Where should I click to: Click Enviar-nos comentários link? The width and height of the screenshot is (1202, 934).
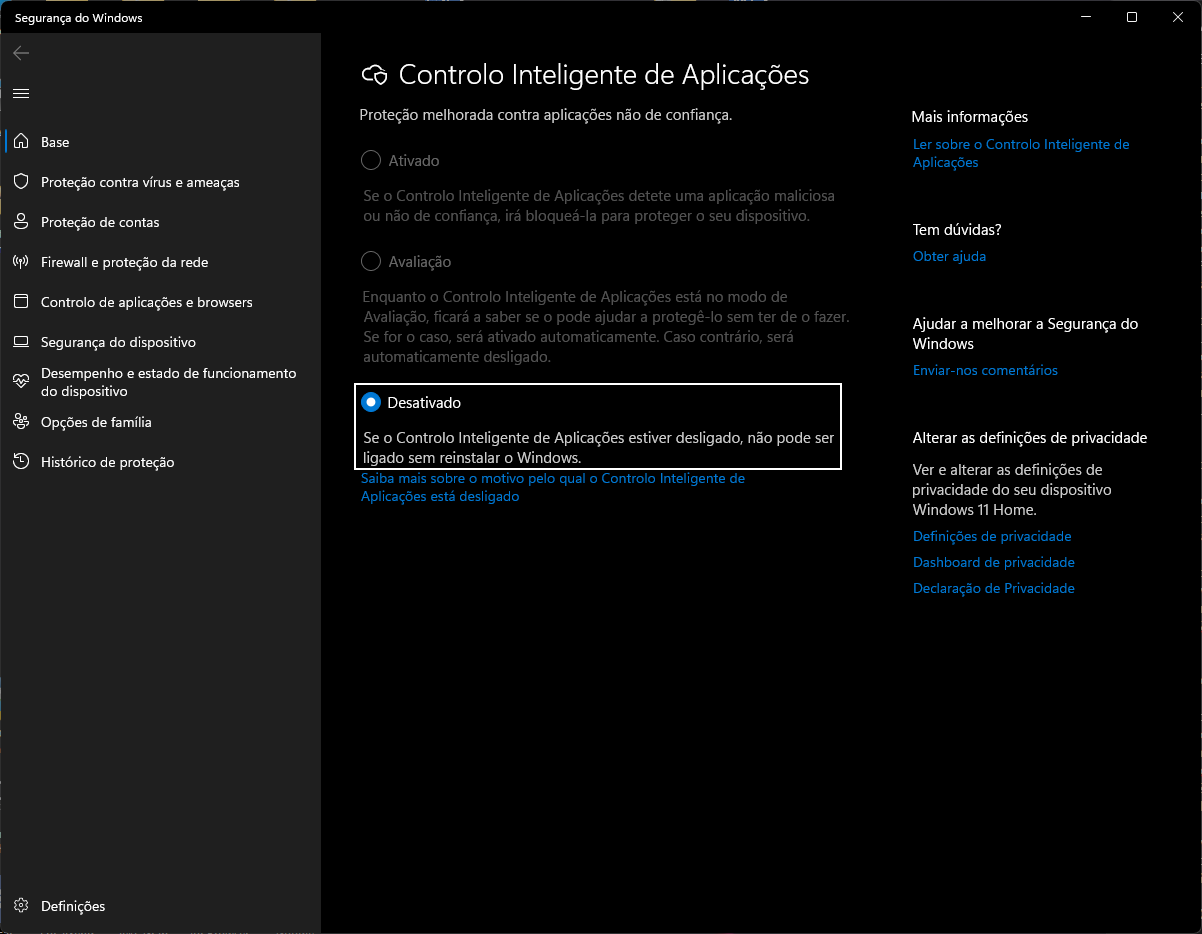[x=985, y=370]
